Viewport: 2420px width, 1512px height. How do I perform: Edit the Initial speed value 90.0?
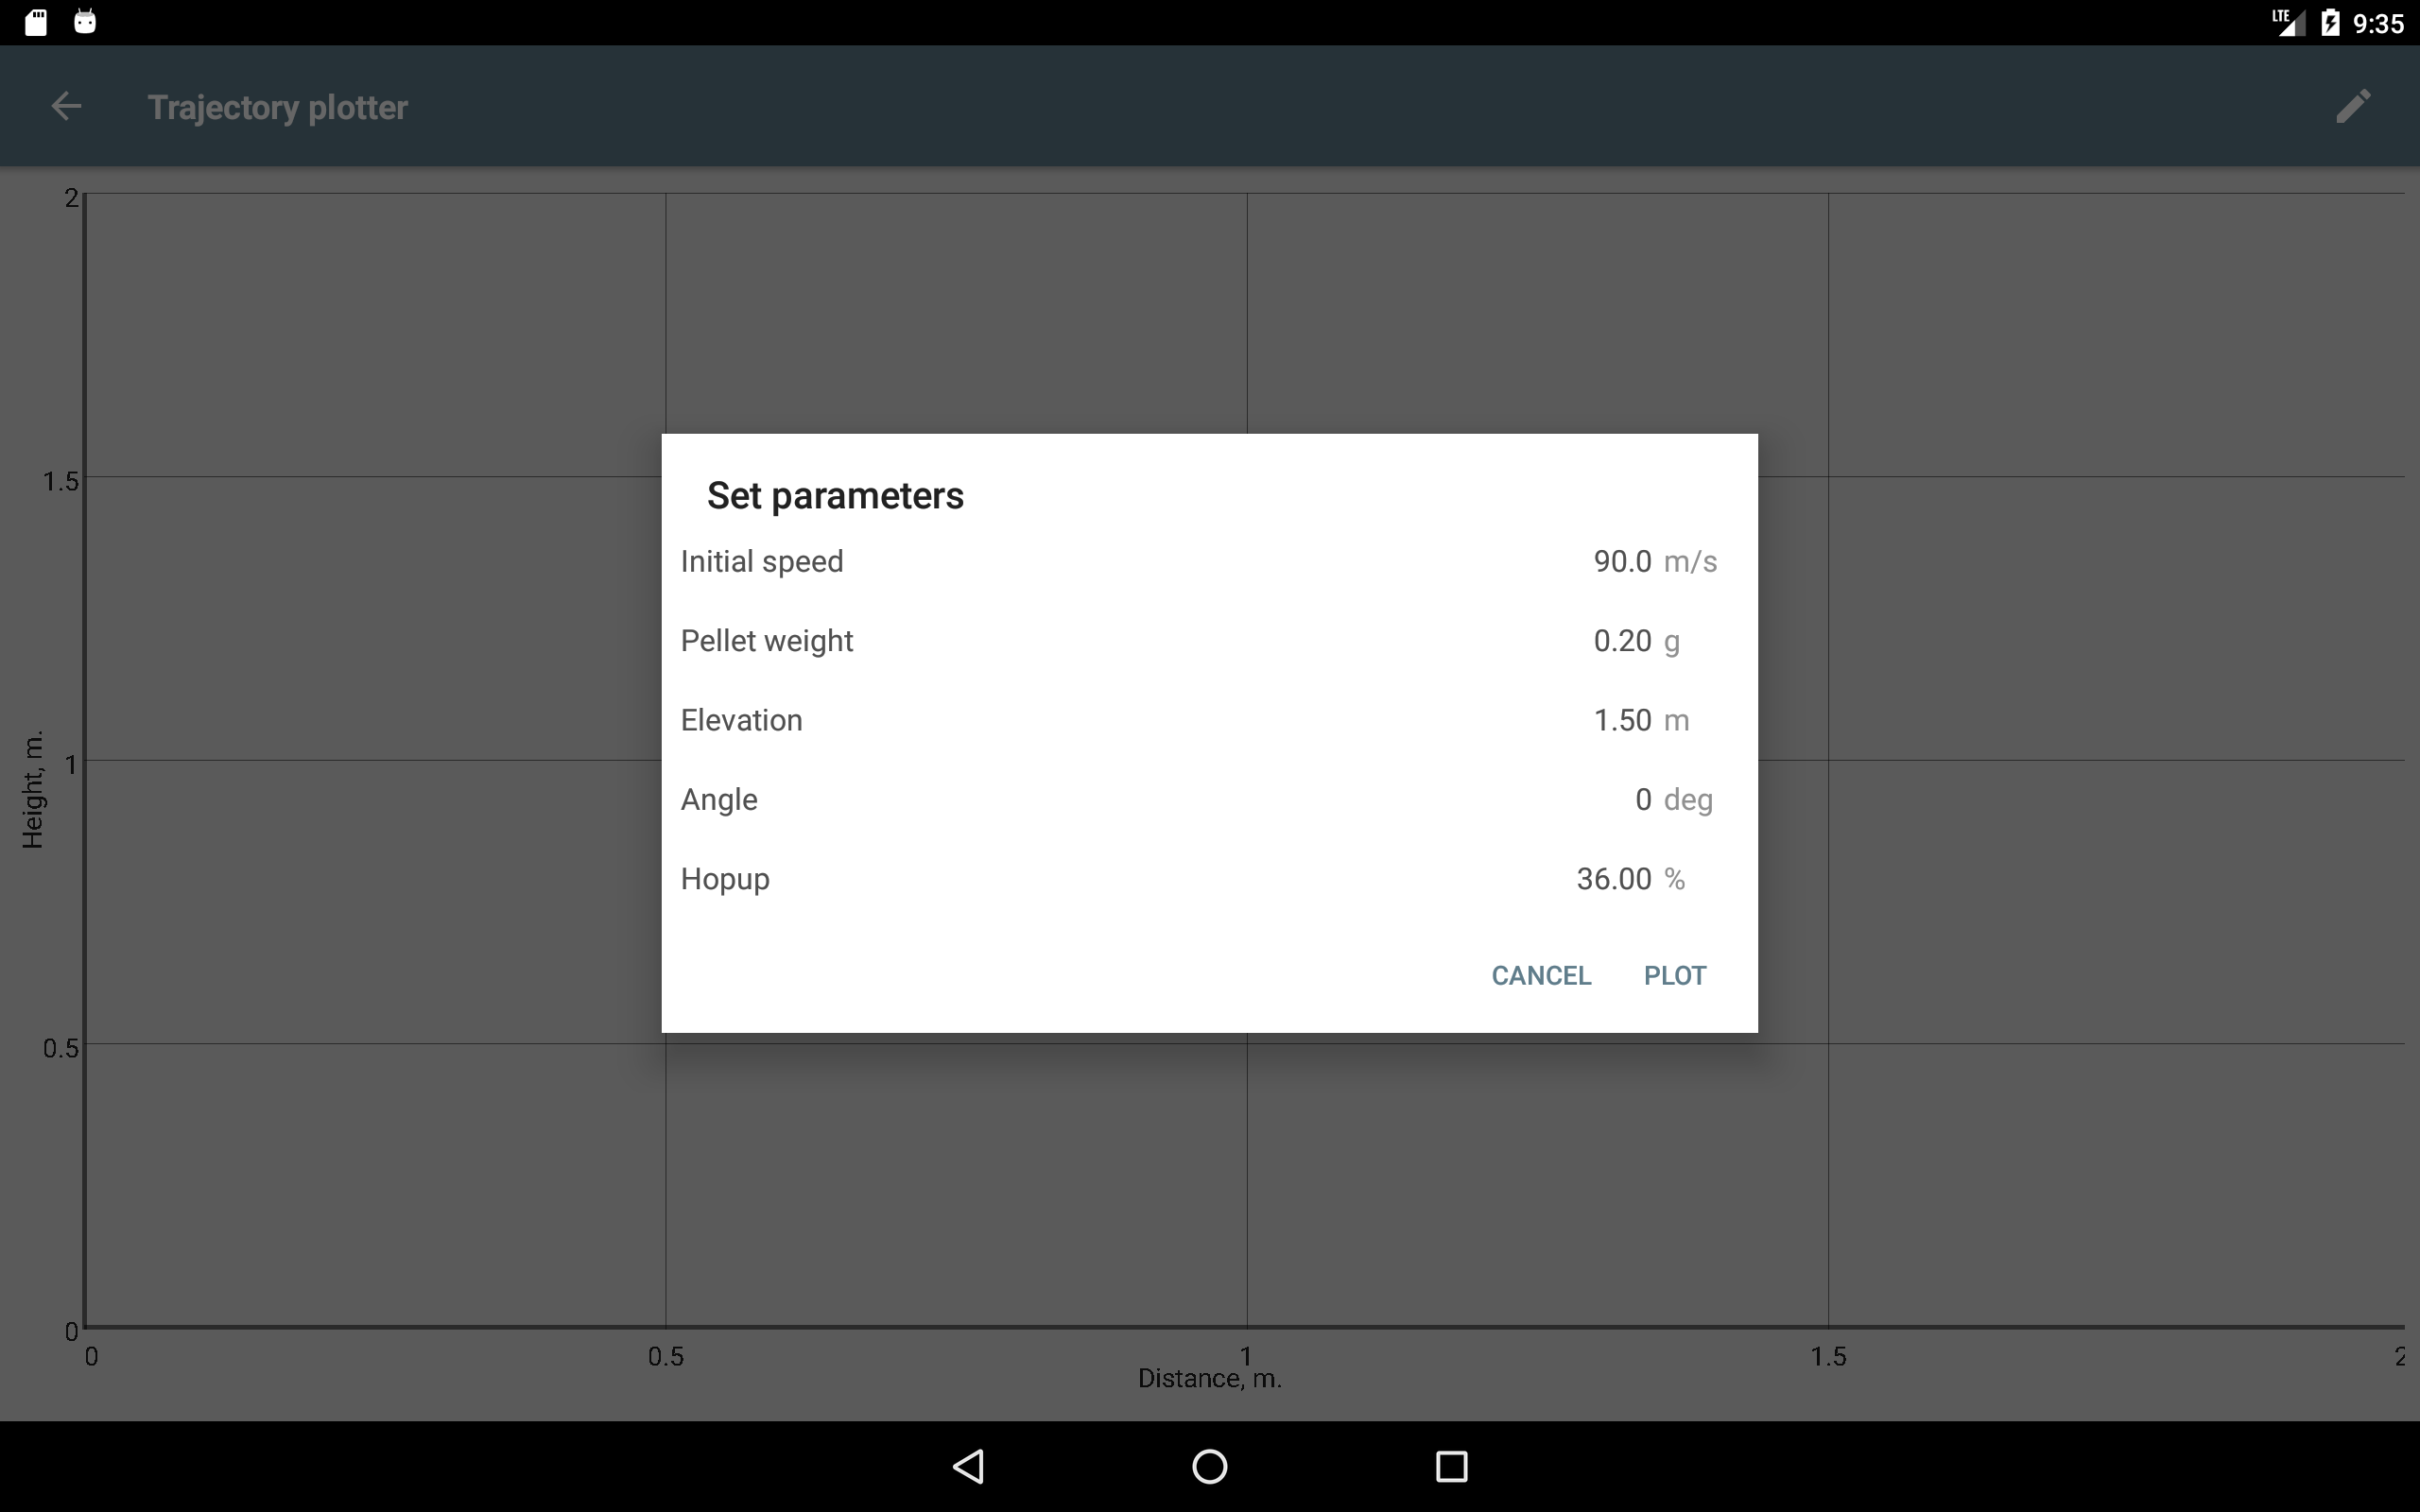click(1622, 561)
